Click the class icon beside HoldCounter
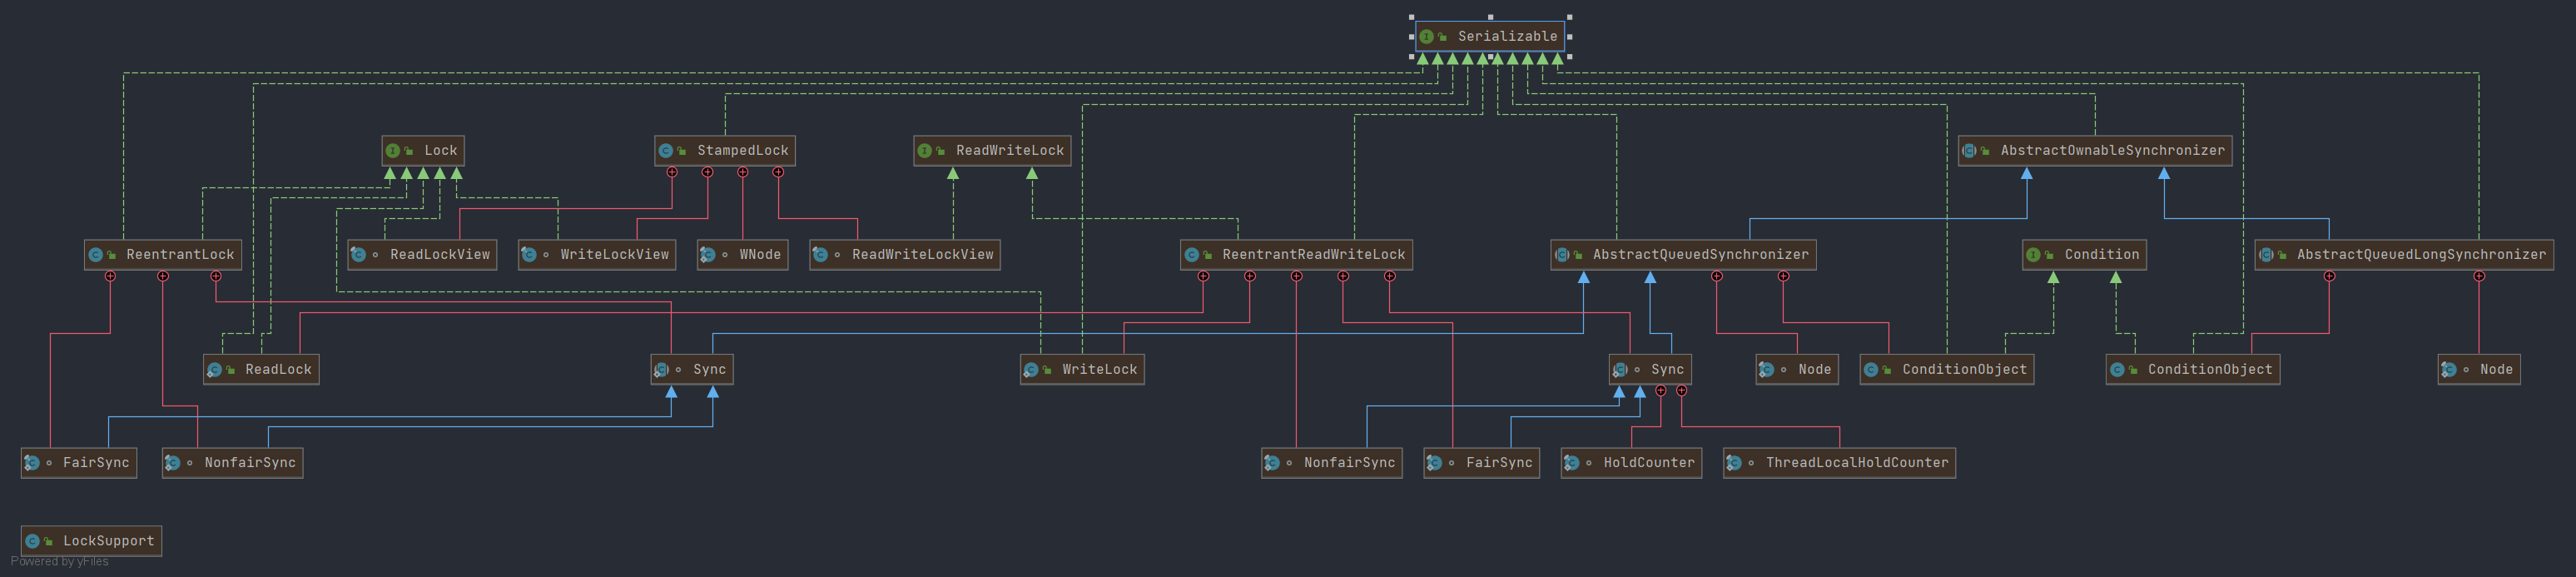Screen dimensions: 2576x577 coord(1572,463)
